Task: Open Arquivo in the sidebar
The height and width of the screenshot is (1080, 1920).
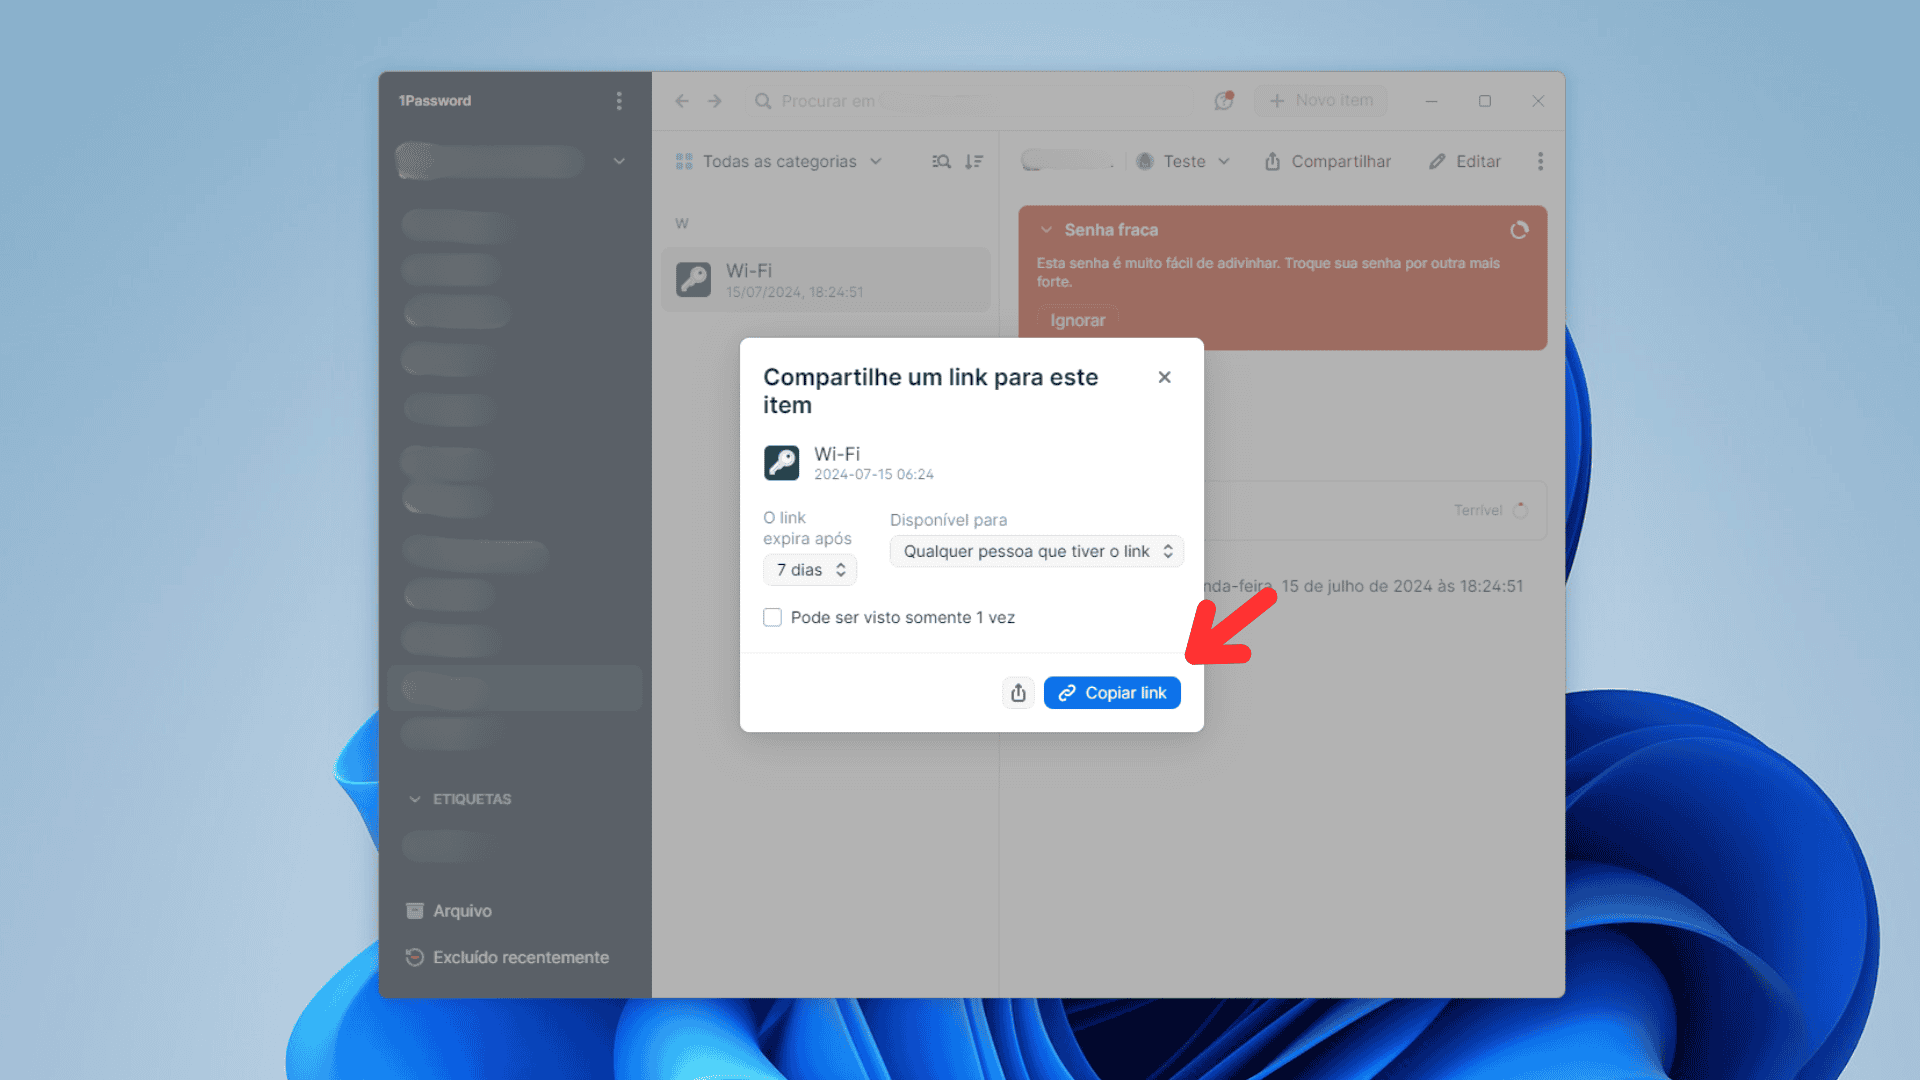Action: [x=449, y=911]
